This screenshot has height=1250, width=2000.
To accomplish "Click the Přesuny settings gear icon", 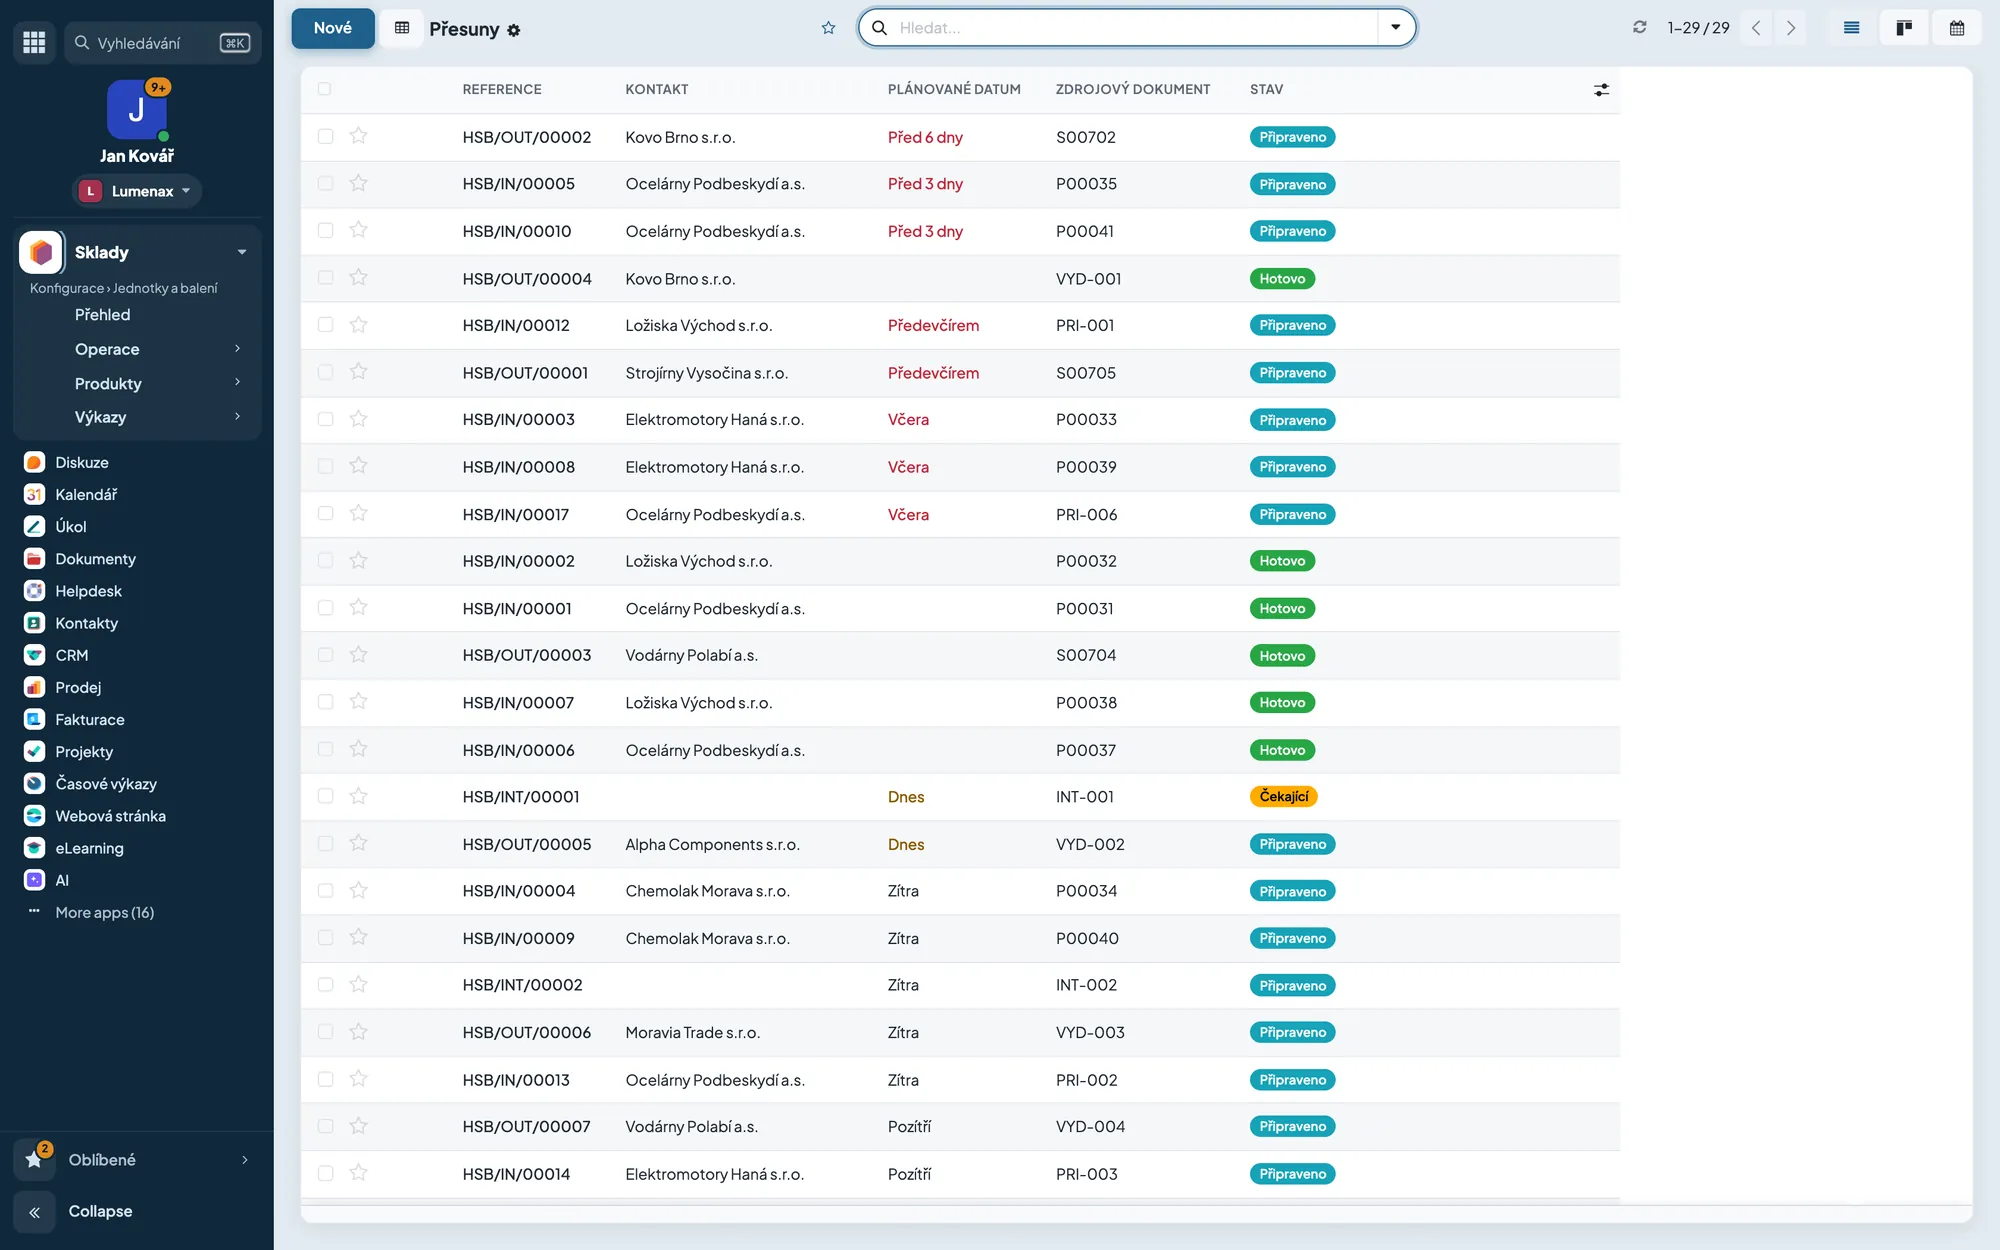I will click(x=514, y=30).
